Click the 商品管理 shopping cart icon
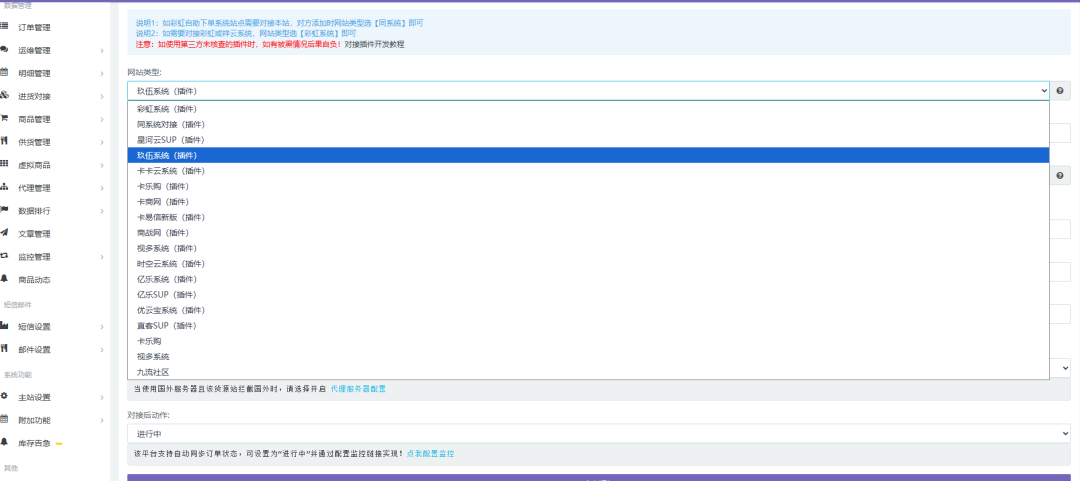 pyautogui.click(x=5, y=118)
